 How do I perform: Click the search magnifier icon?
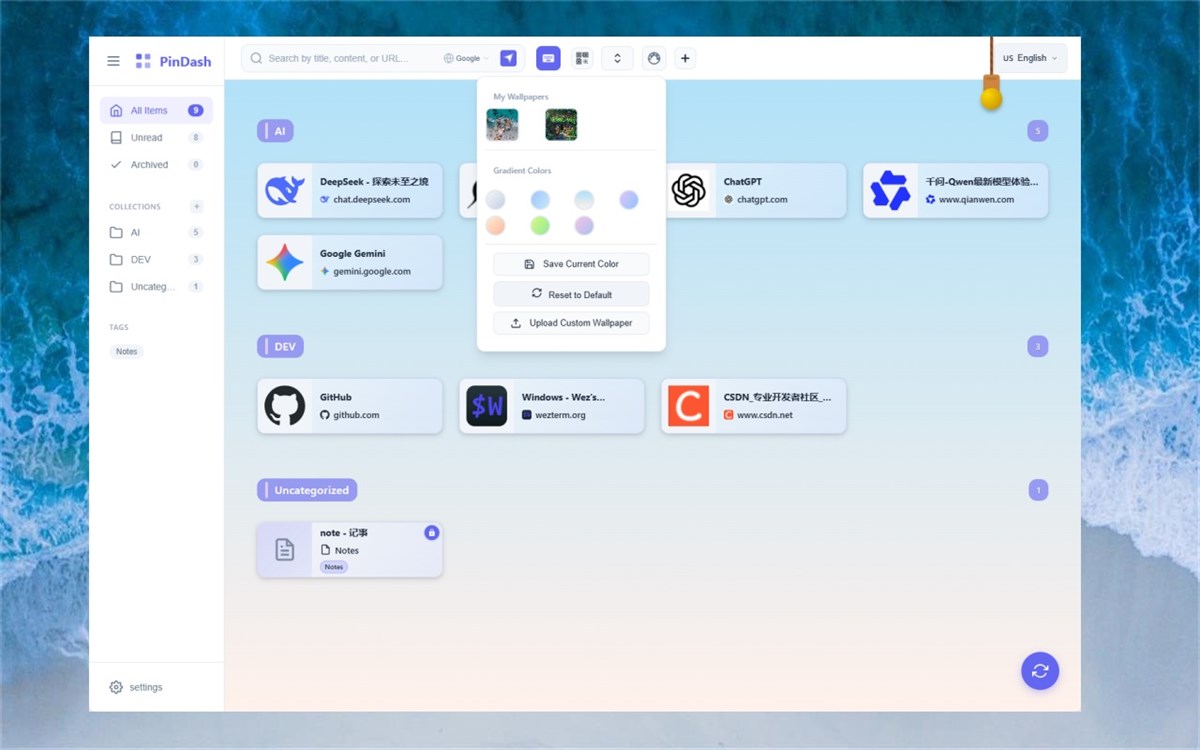click(x=257, y=58)
